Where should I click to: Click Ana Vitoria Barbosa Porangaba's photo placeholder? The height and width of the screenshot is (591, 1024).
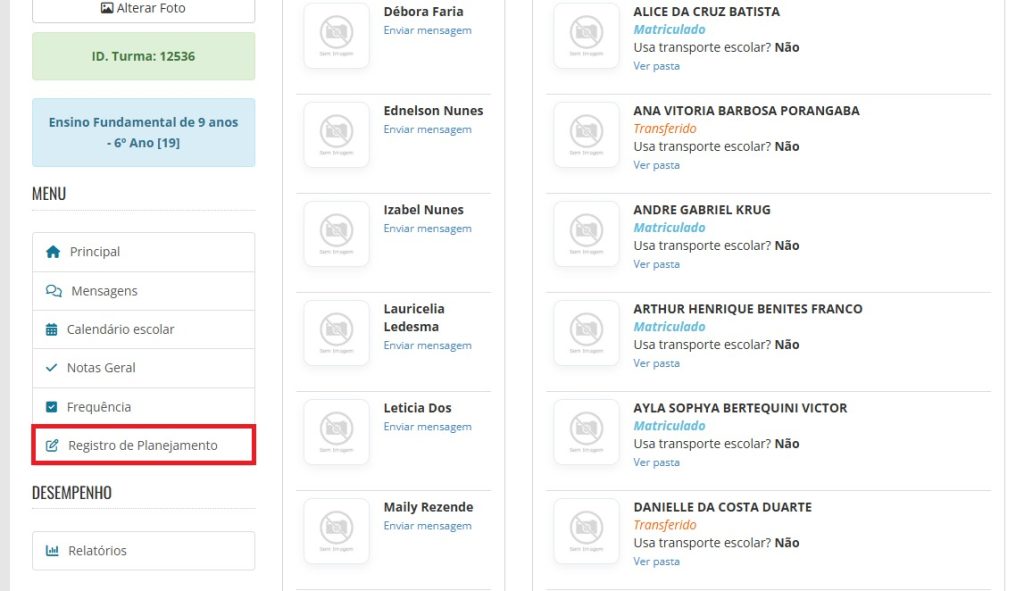pos(586,135)
